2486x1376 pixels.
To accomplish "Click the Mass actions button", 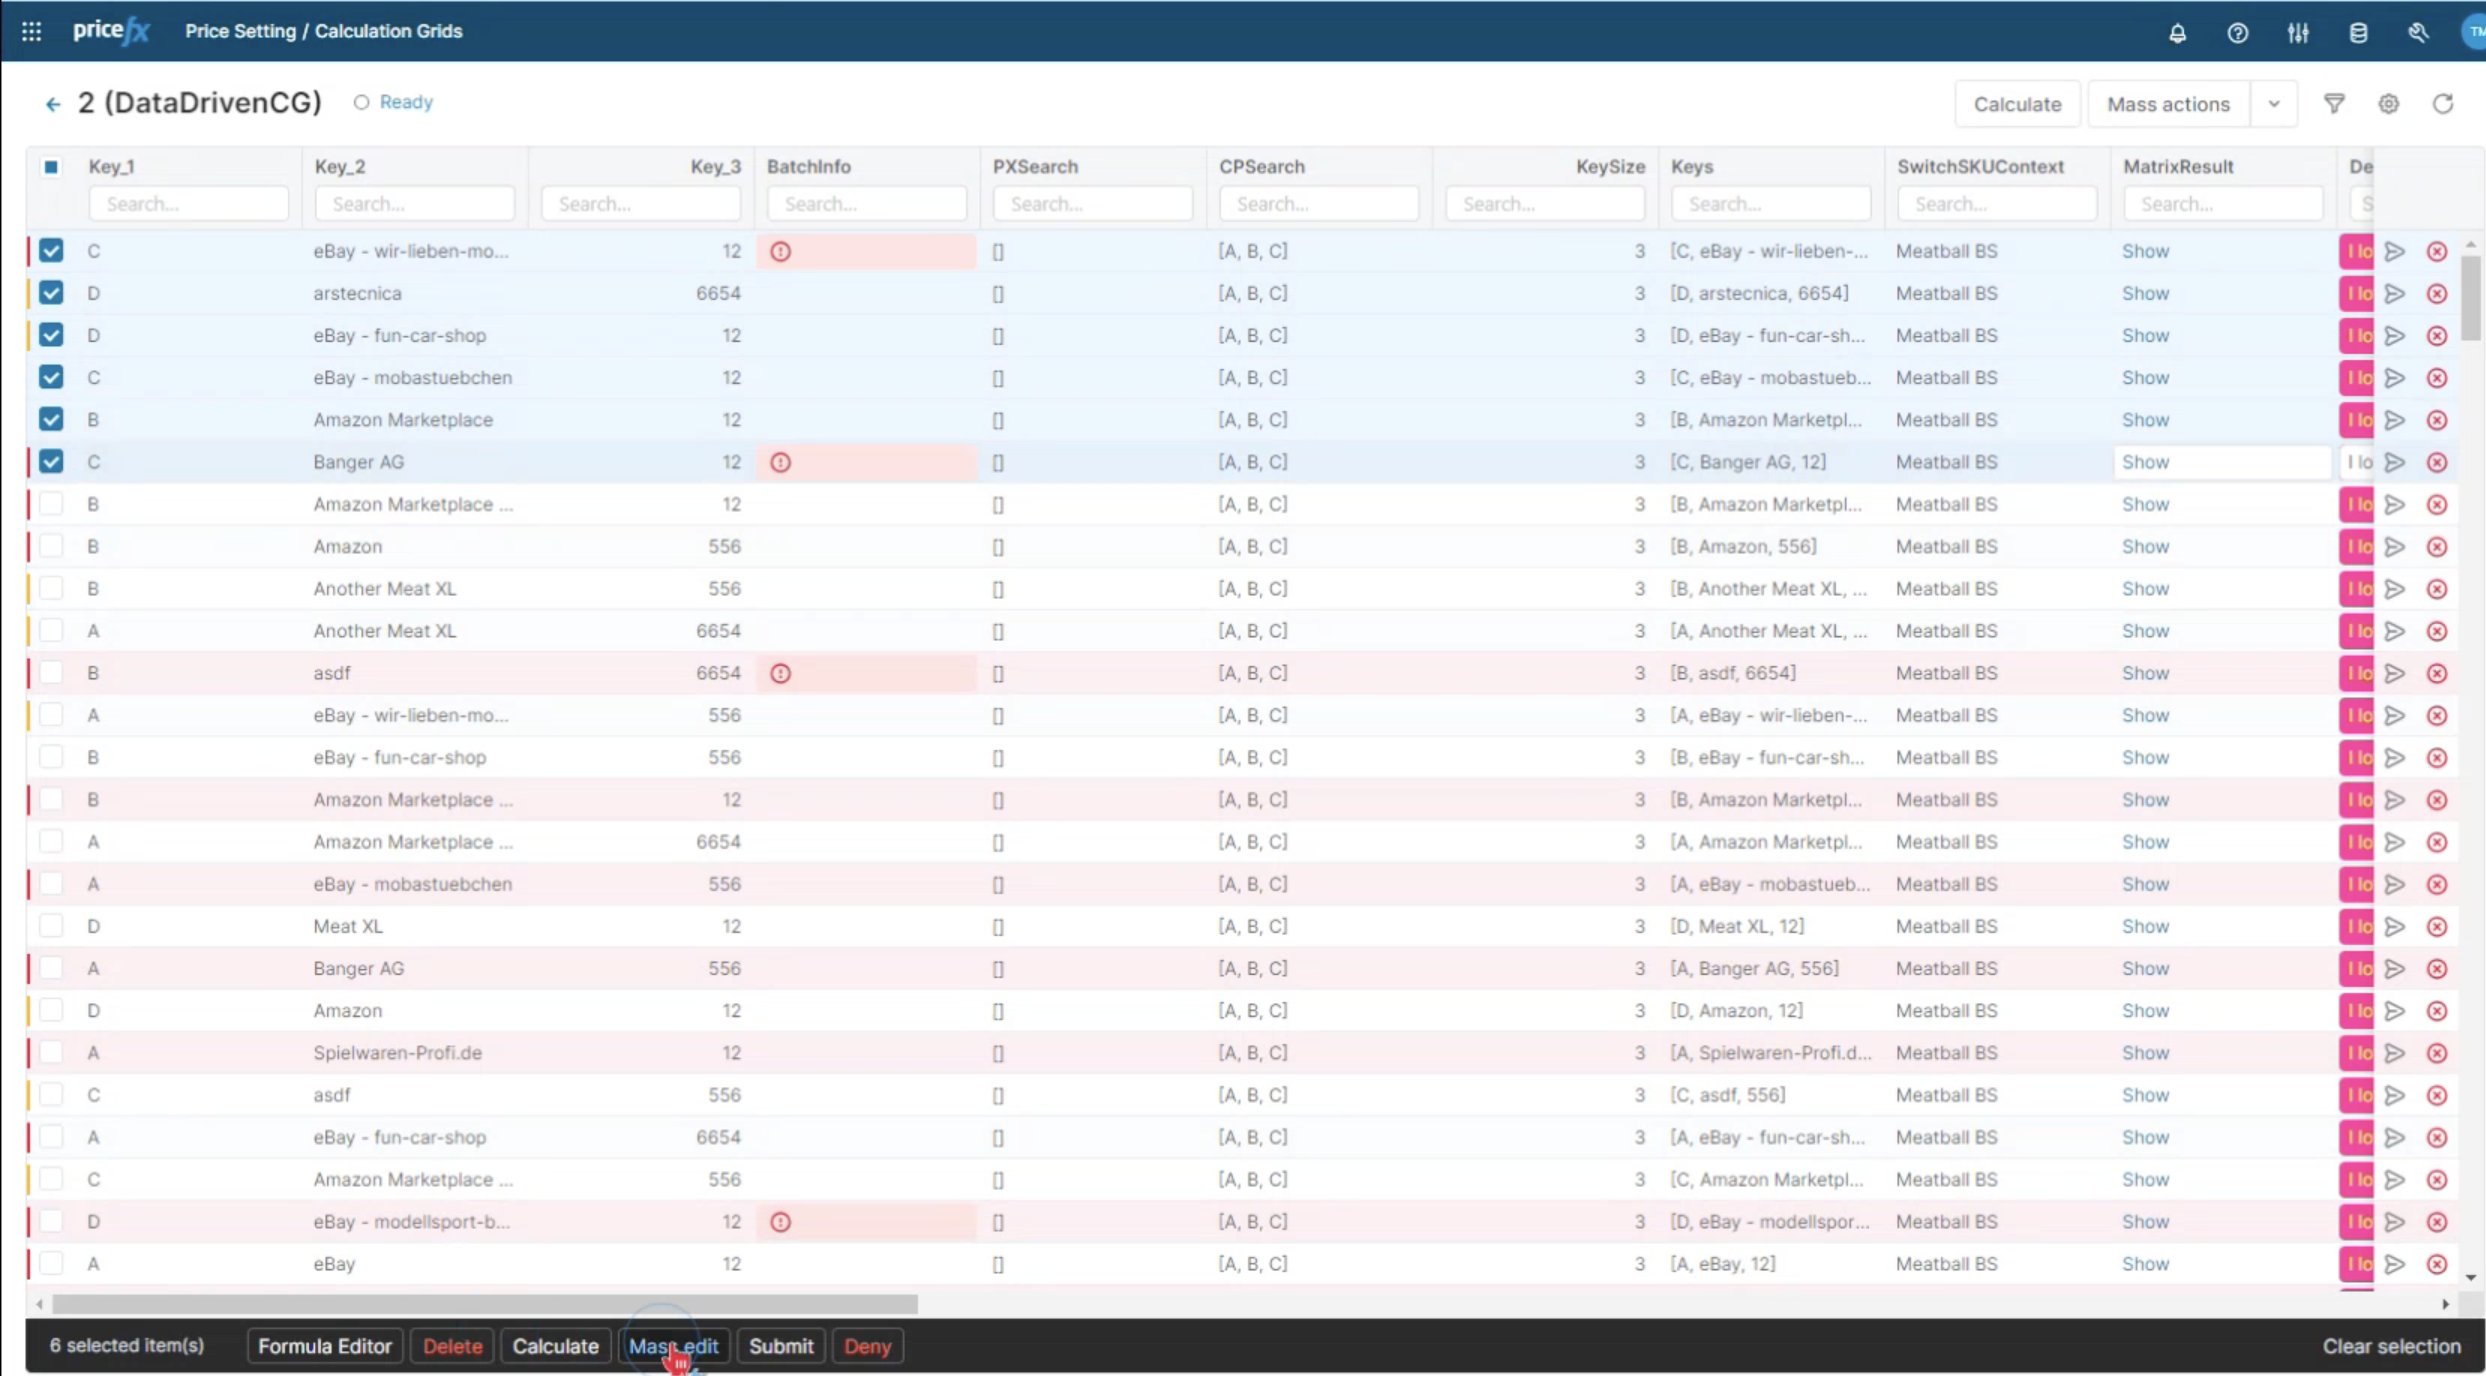I will pos(2168,104).
